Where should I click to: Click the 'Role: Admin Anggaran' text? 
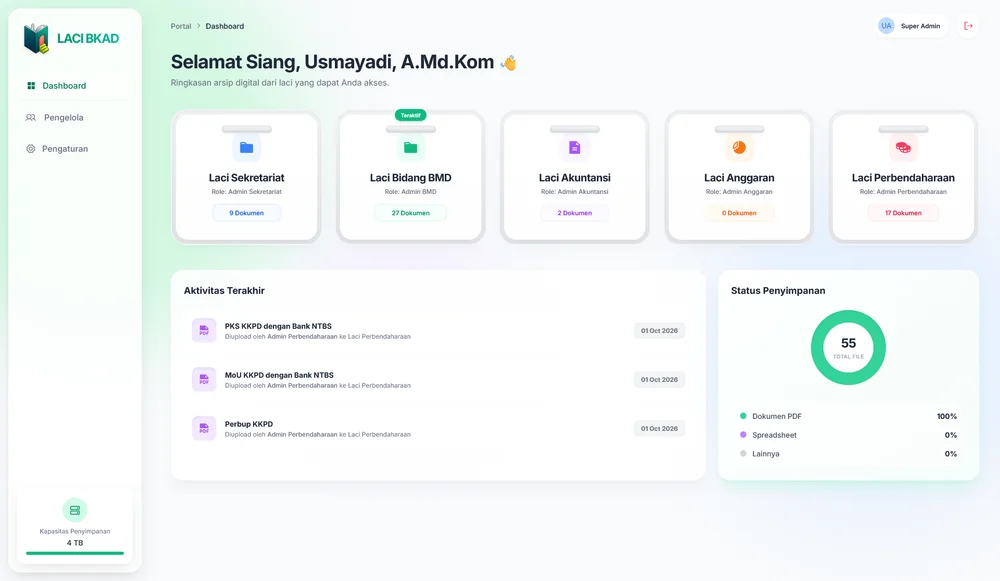739,192
